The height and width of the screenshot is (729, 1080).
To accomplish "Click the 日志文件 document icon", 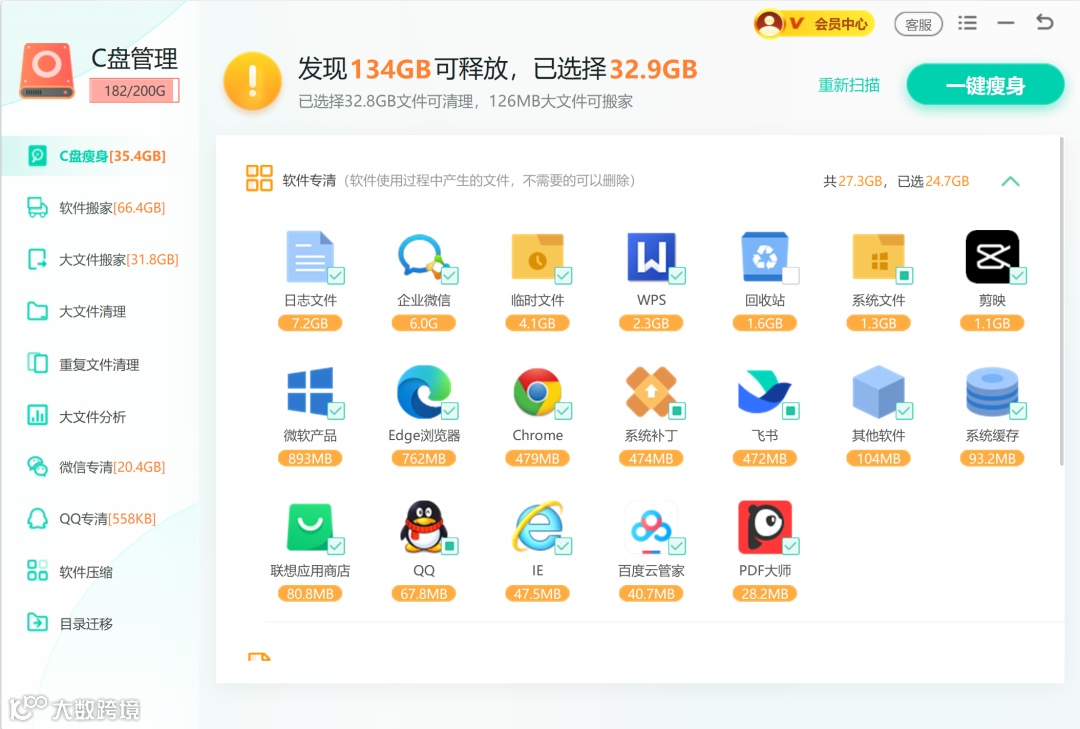I will 310,256.
